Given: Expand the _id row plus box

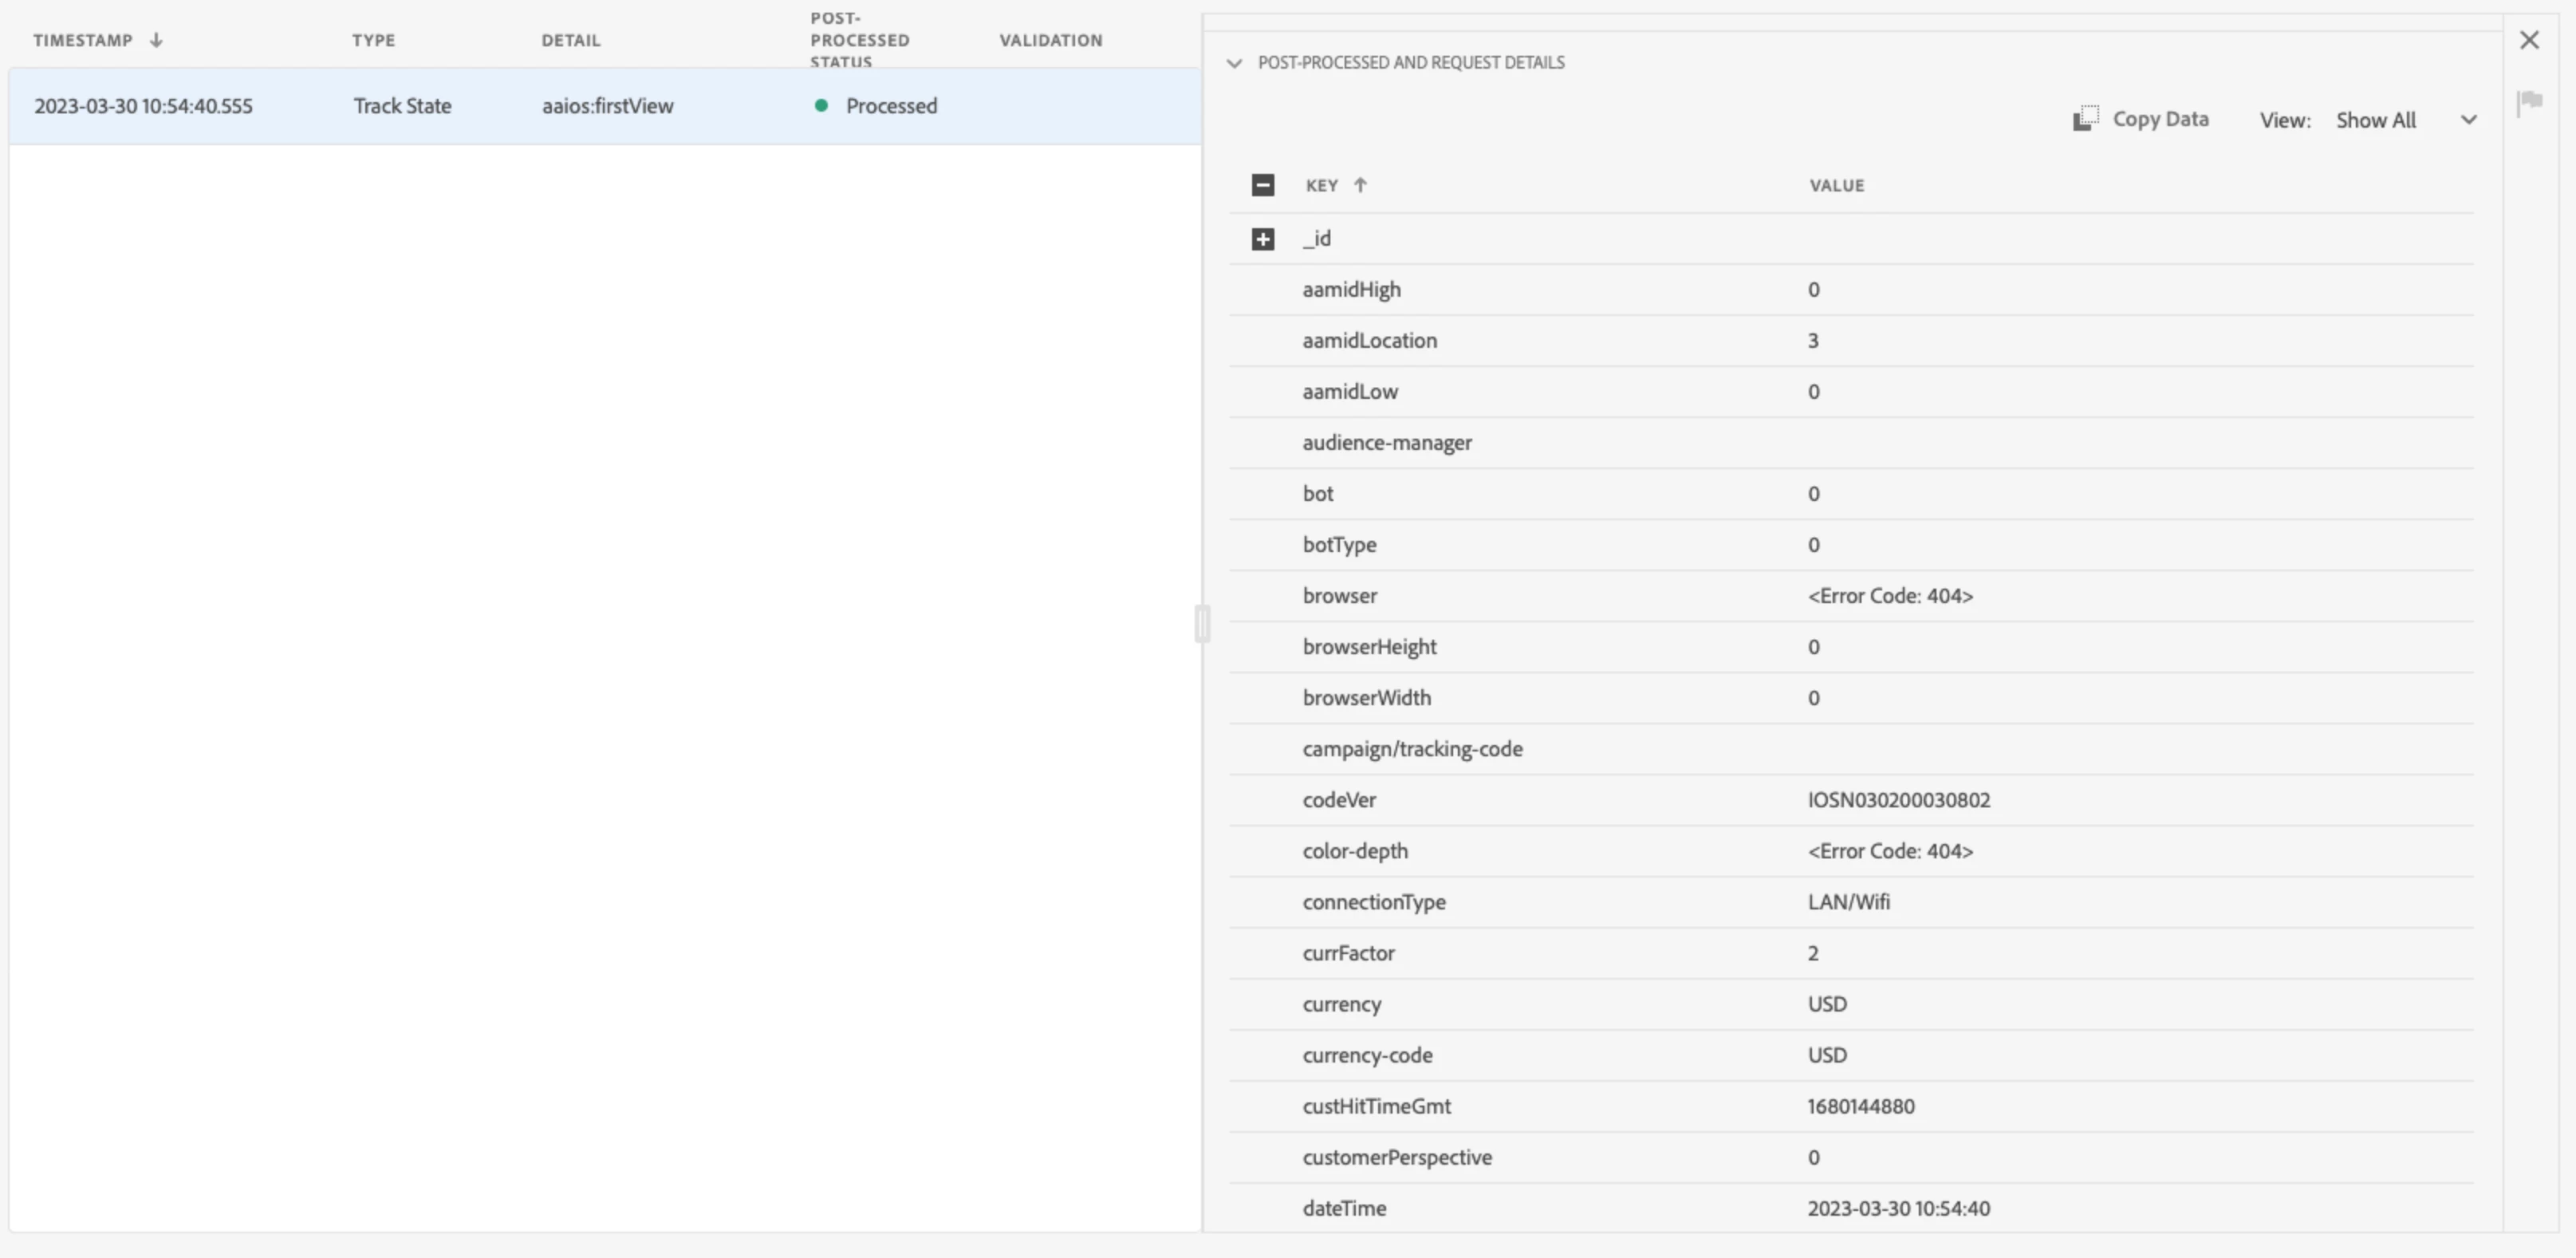Looking at the screenshot, I should (1263, 239).
